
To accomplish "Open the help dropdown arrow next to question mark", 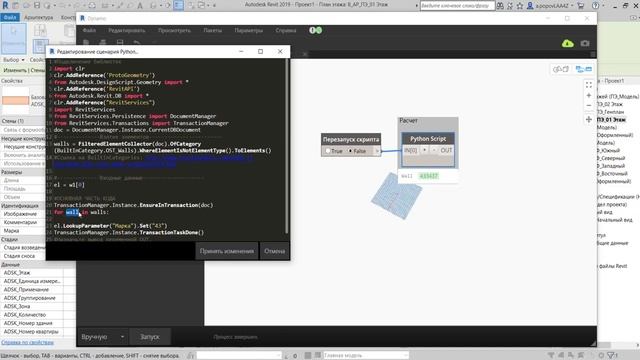I will [604, 6].
